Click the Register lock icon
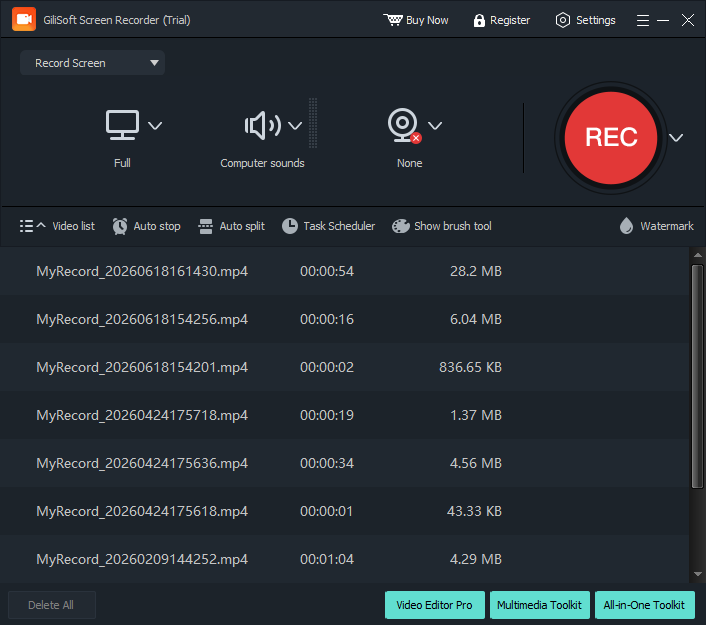The image size is (706, 625). click(x=479, y=20)
